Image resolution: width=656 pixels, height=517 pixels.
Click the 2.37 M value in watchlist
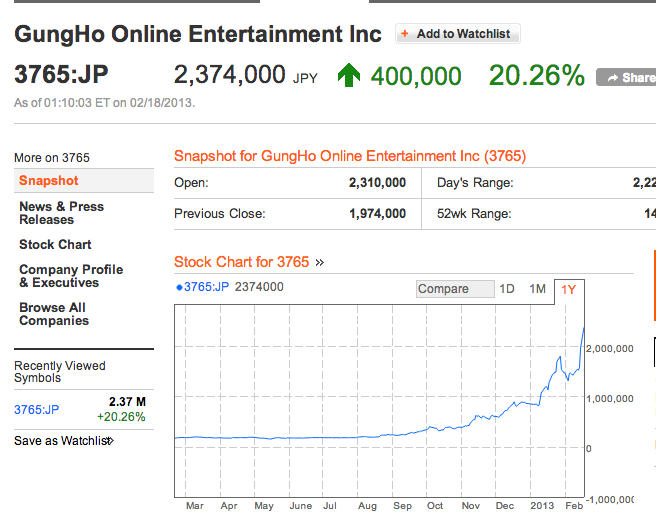(127, 402)
